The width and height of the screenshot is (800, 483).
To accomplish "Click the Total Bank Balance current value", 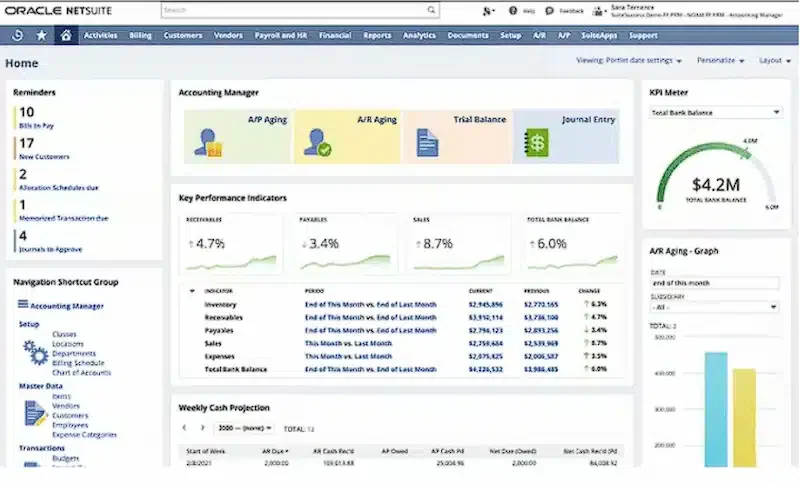I will (x=485, y=369).
